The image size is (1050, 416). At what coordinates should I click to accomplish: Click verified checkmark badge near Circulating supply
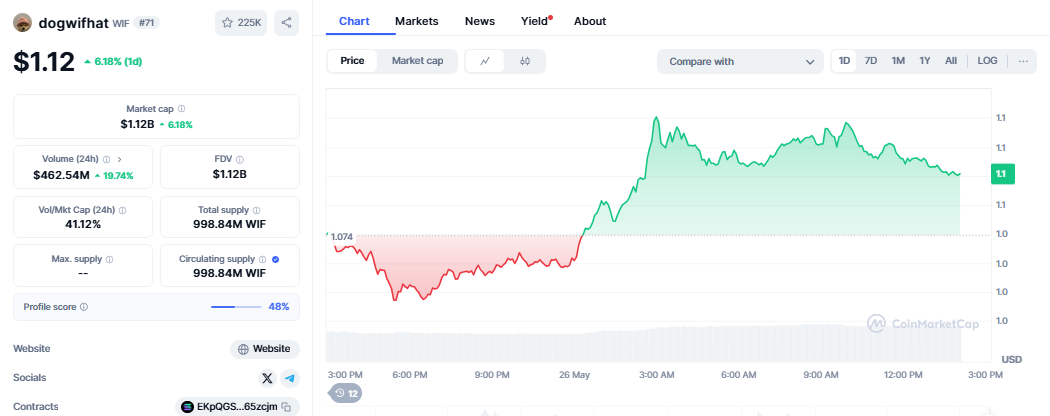pos(276,259)
